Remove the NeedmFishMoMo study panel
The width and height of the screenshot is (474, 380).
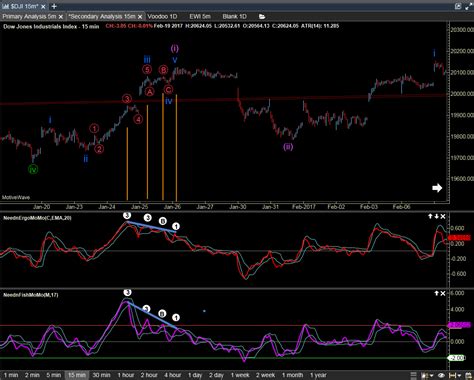point(443,293)
